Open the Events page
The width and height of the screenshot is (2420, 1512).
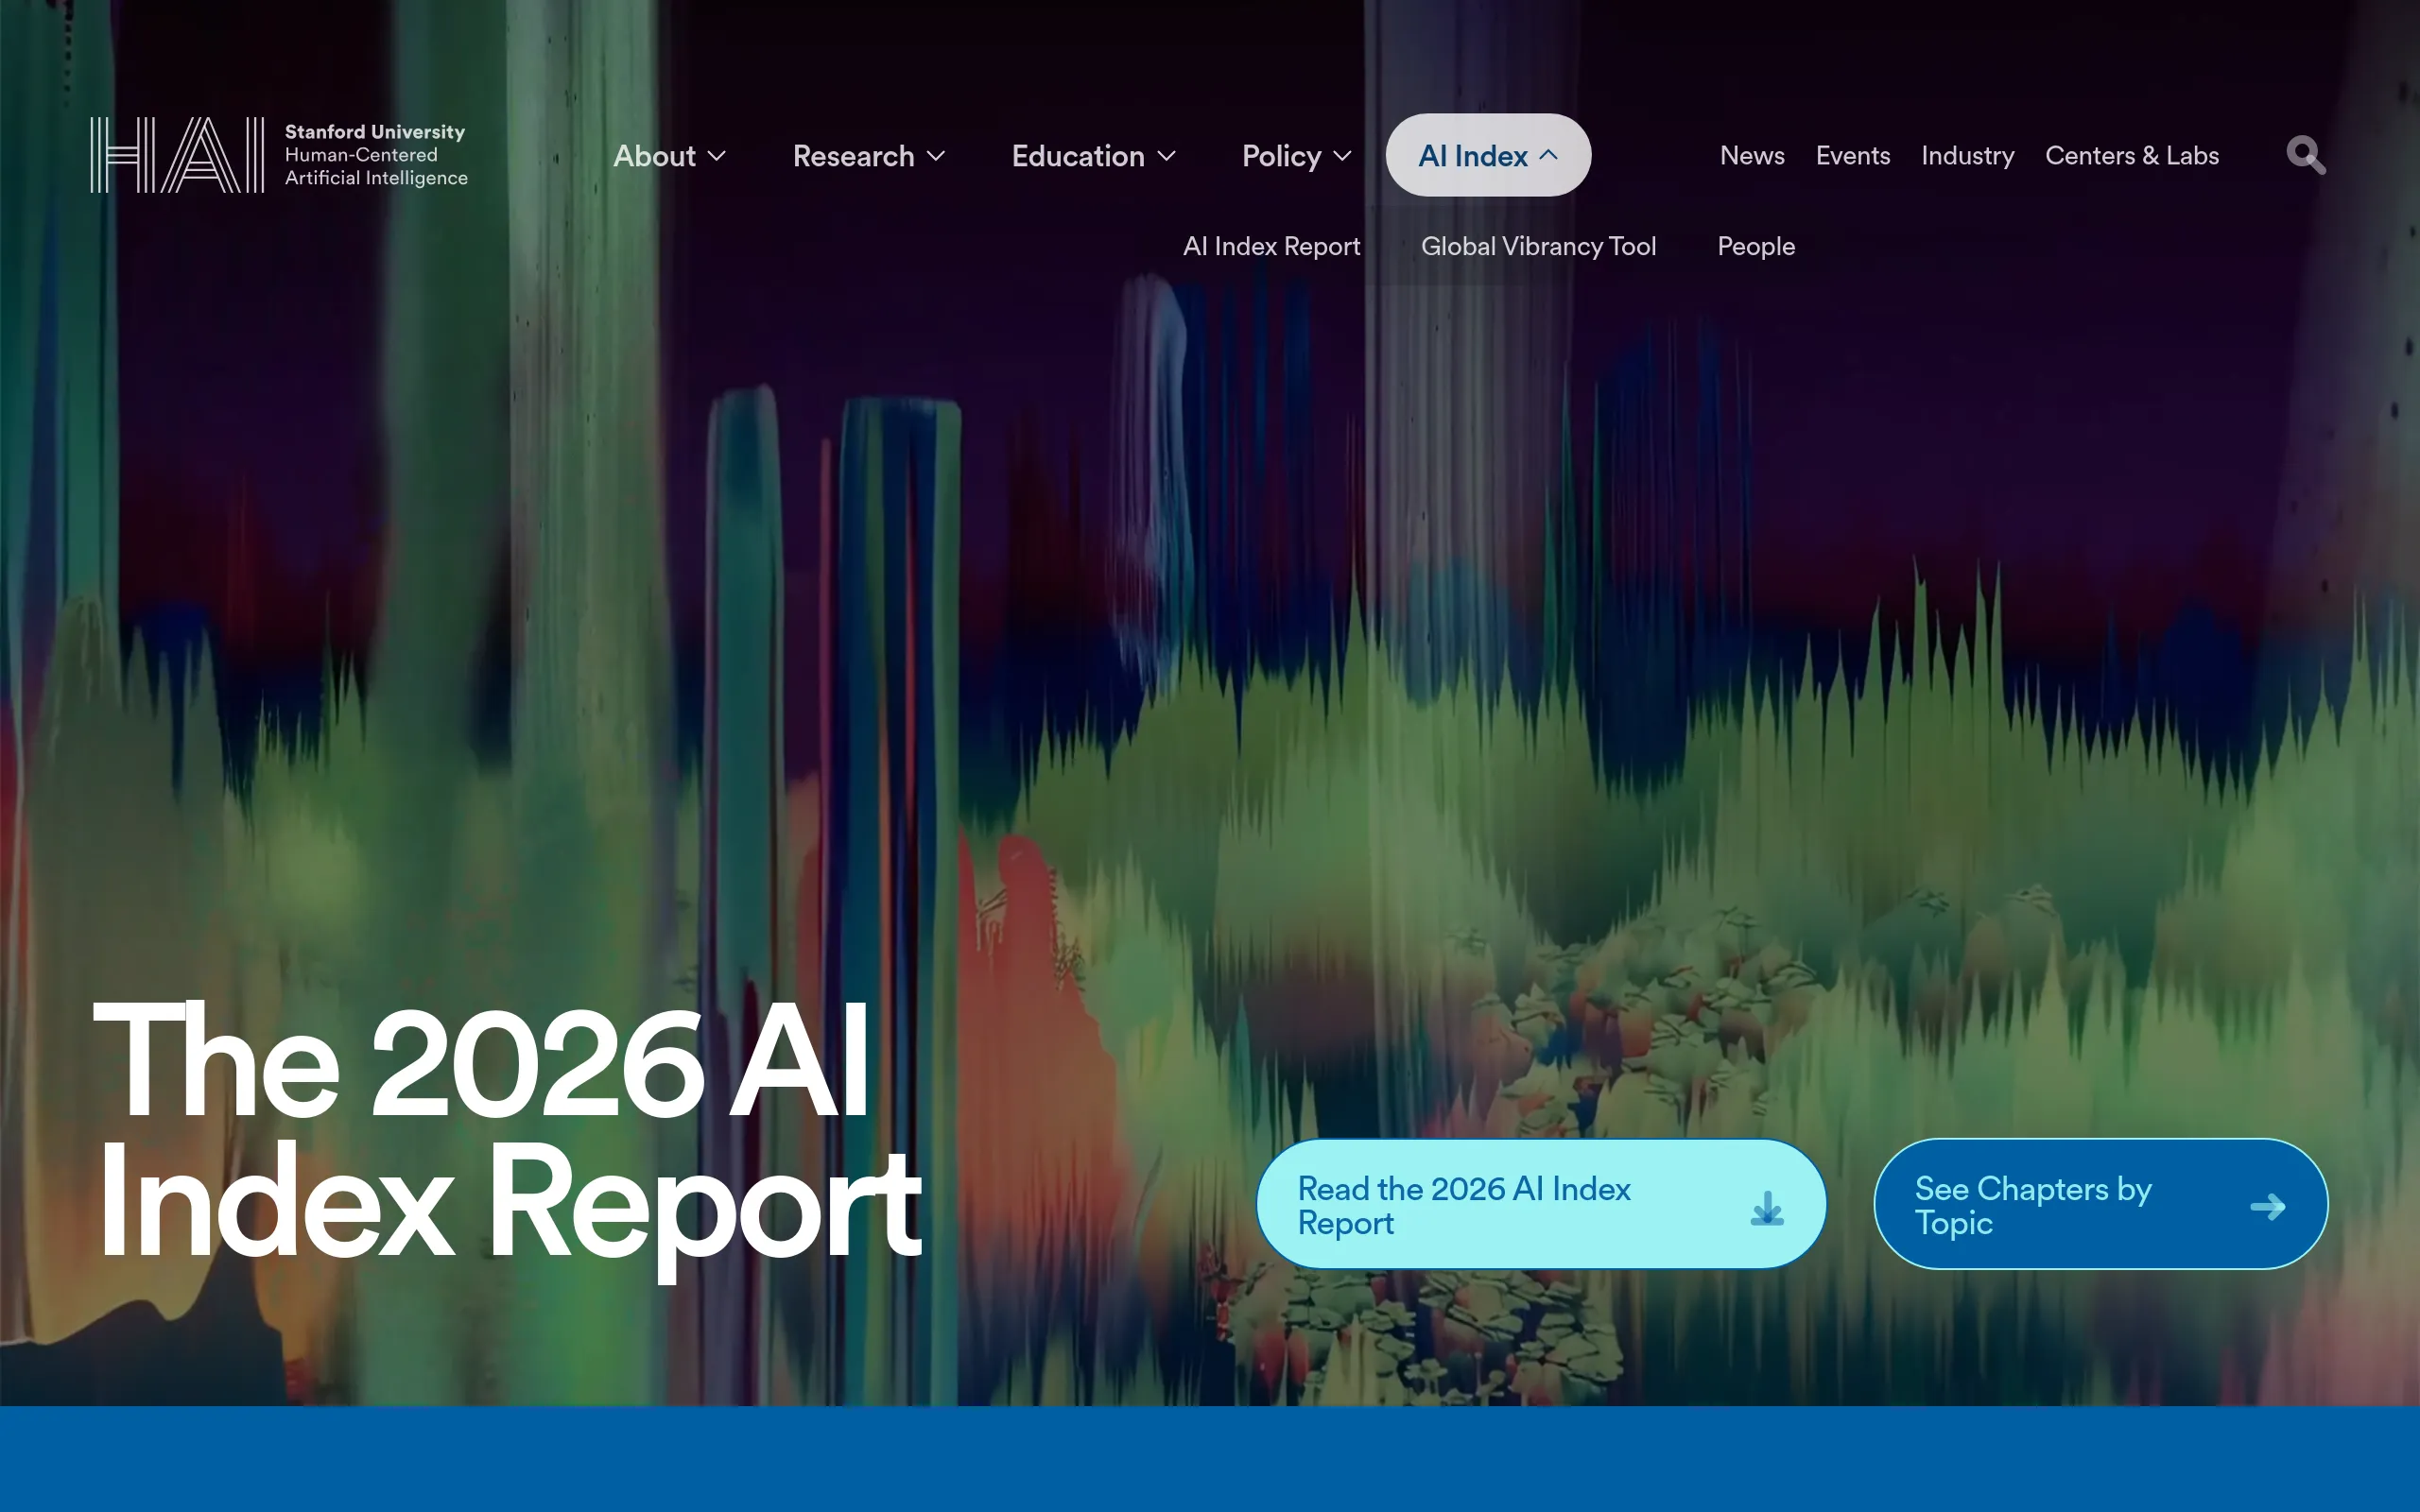point(1852,155)
